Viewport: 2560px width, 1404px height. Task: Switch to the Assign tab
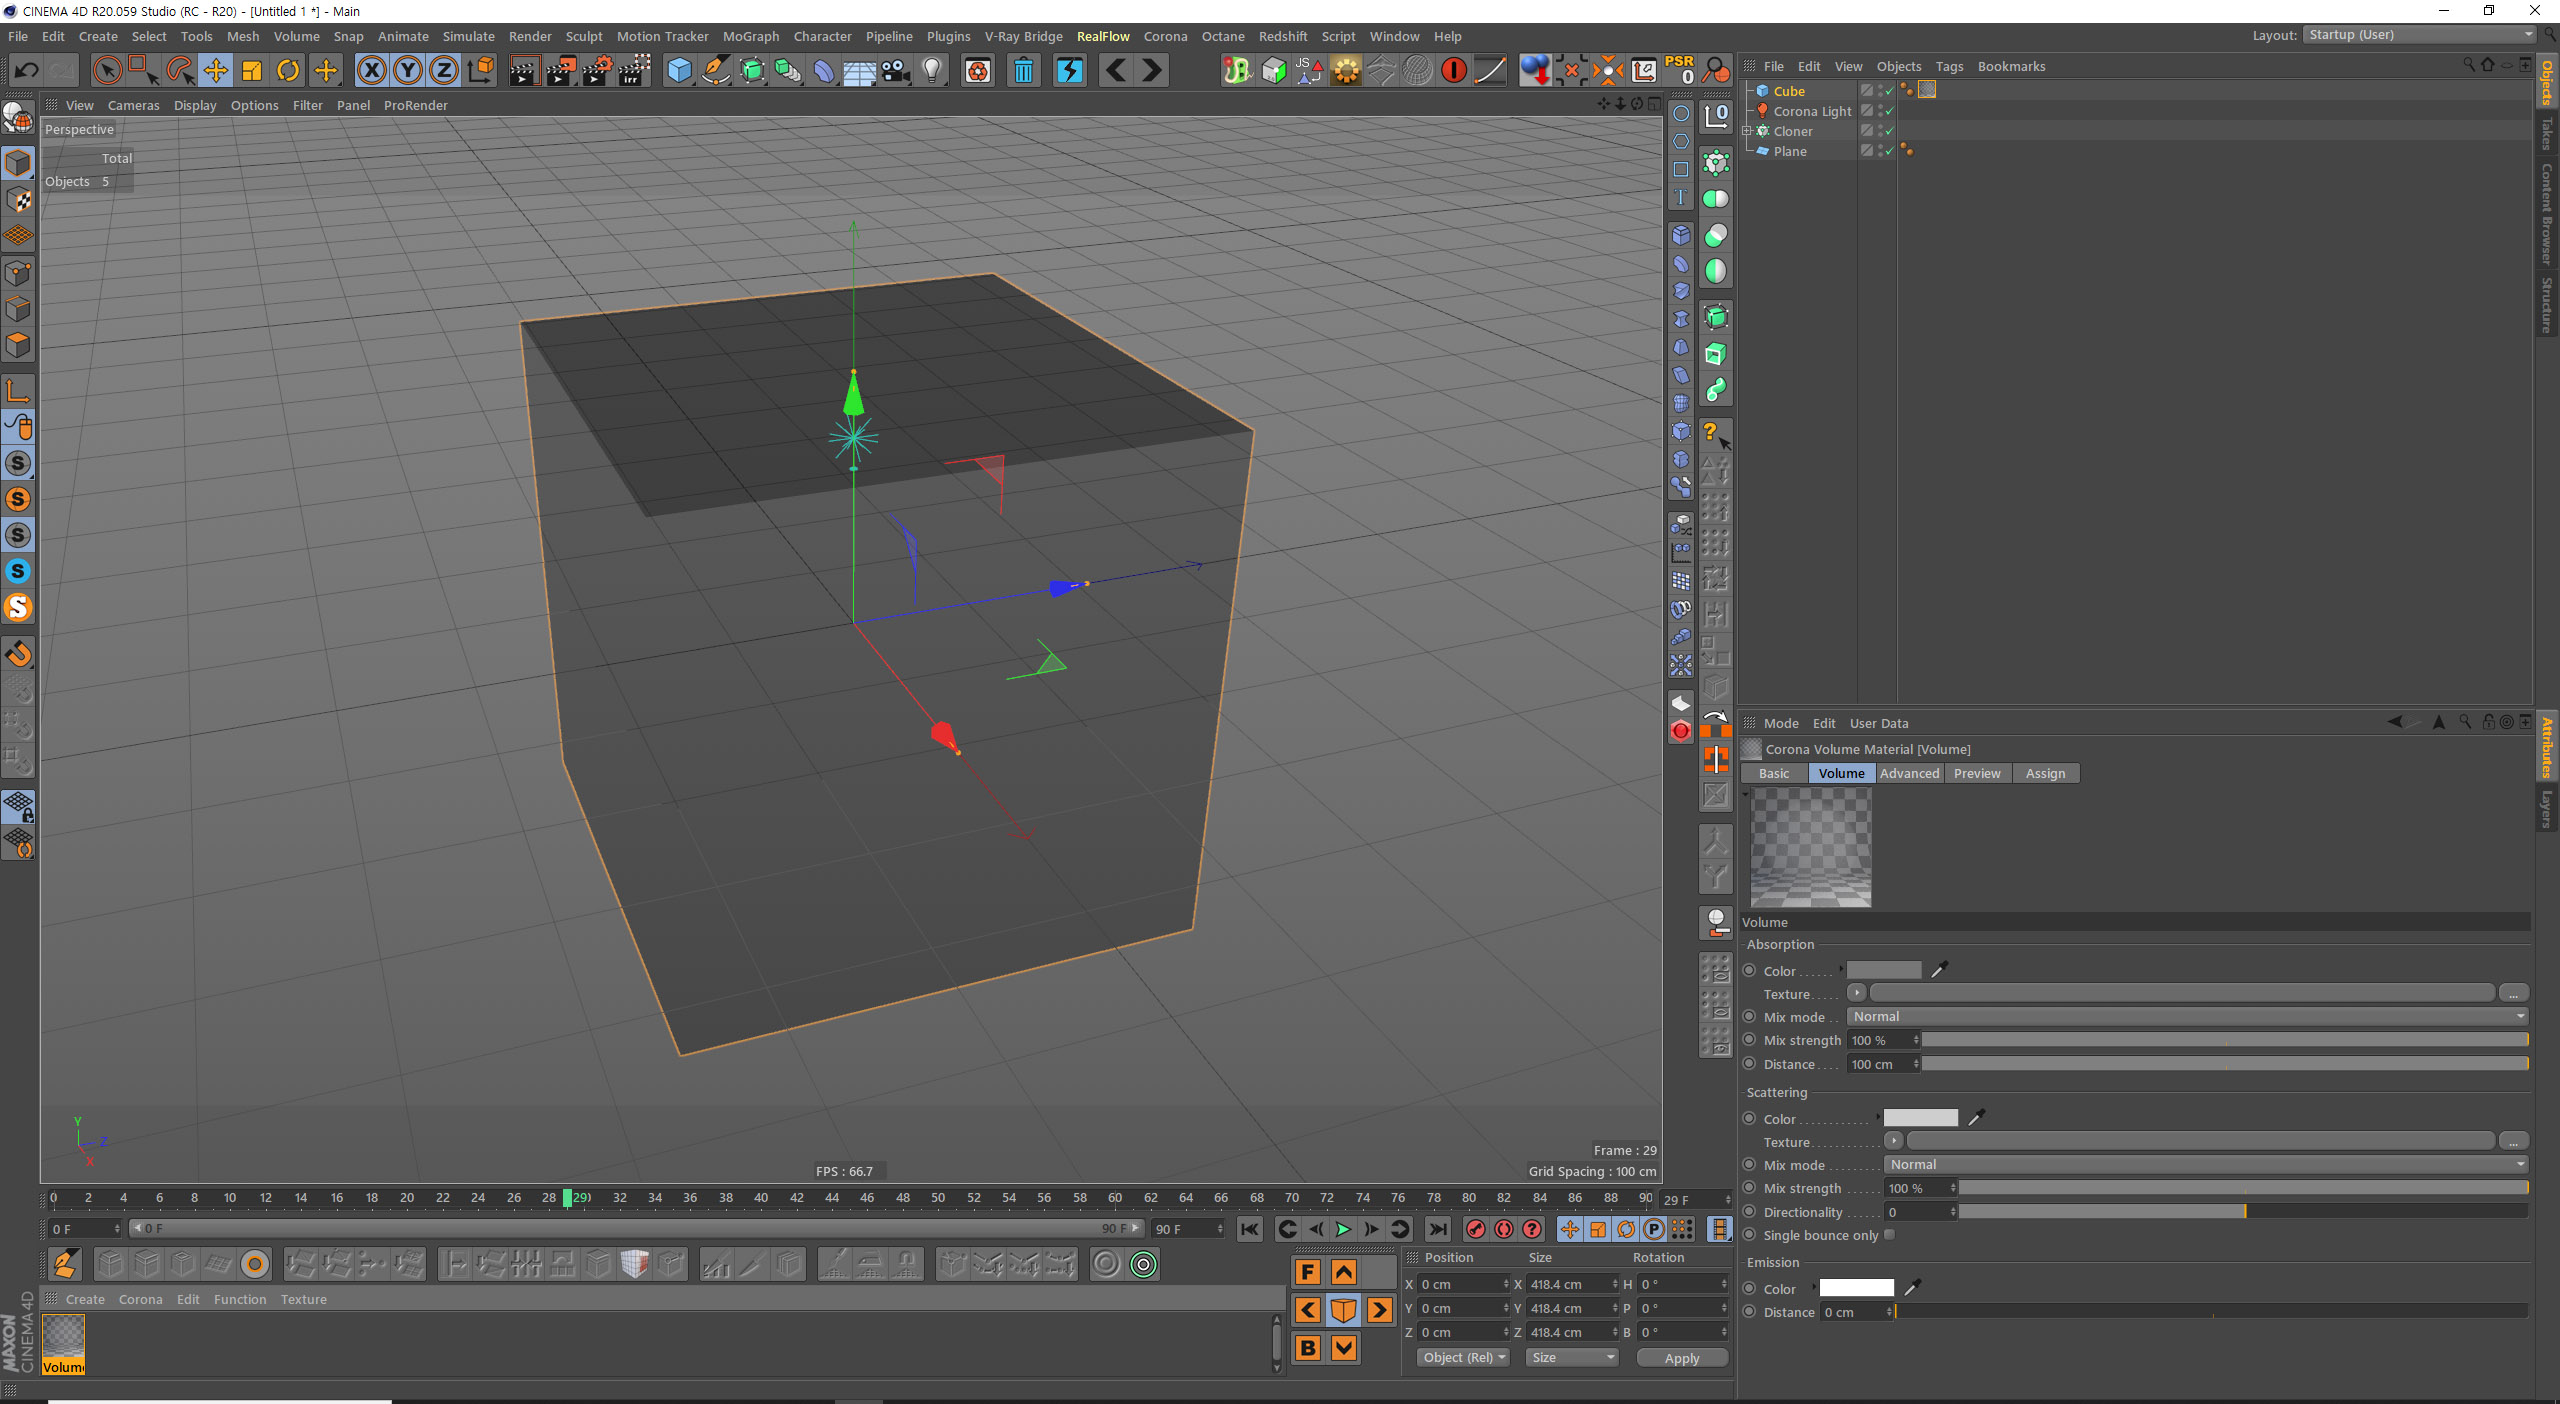tap(2045, 773)
